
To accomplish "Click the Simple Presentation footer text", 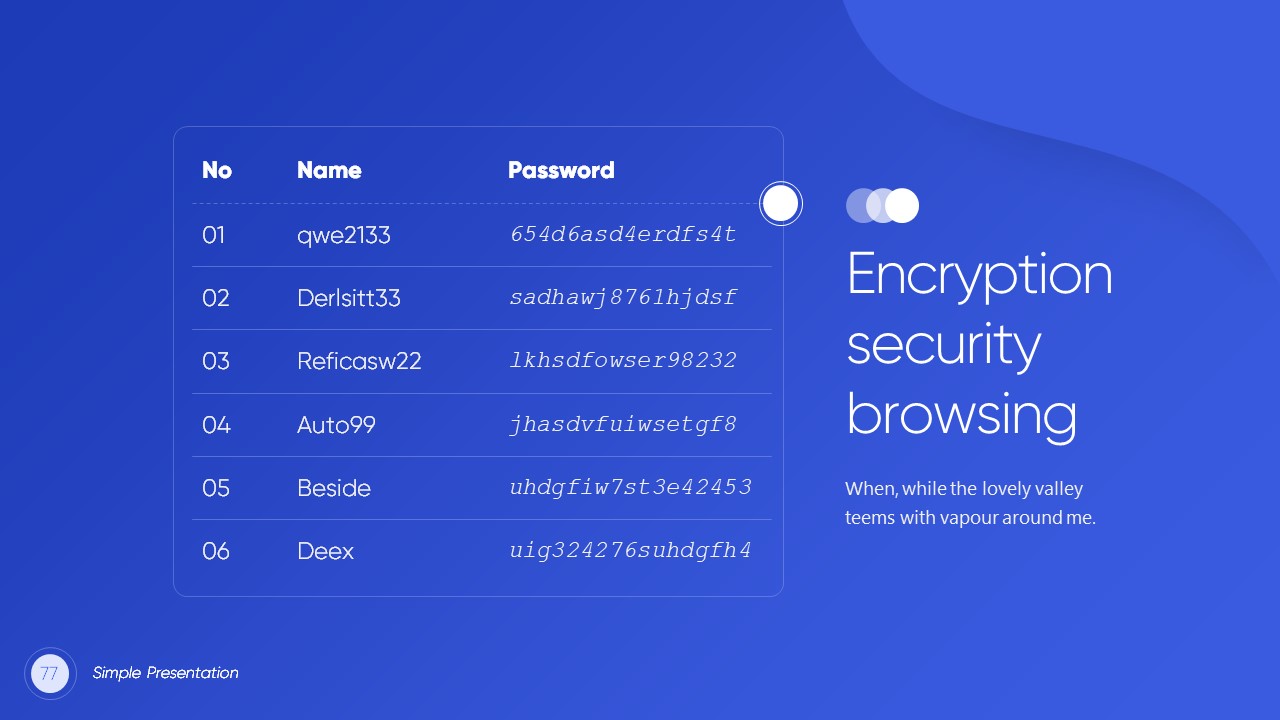I will pos(166,673).
